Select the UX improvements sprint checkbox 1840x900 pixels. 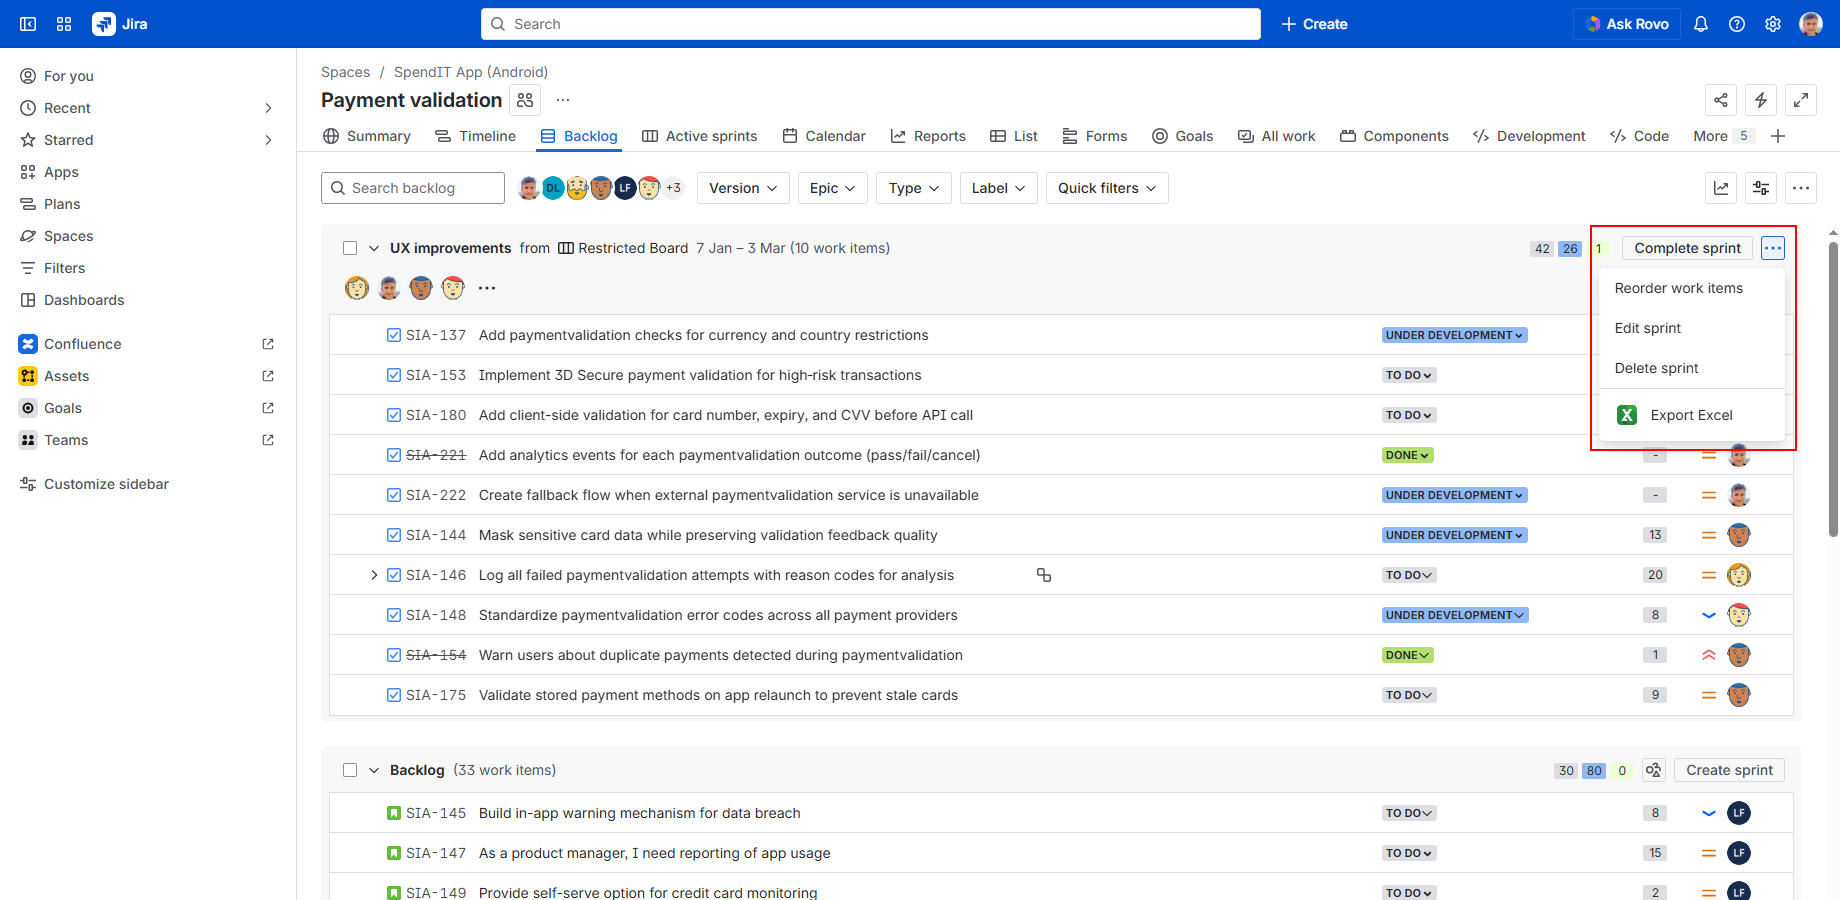pyautogui.click(x=350, y=248)
